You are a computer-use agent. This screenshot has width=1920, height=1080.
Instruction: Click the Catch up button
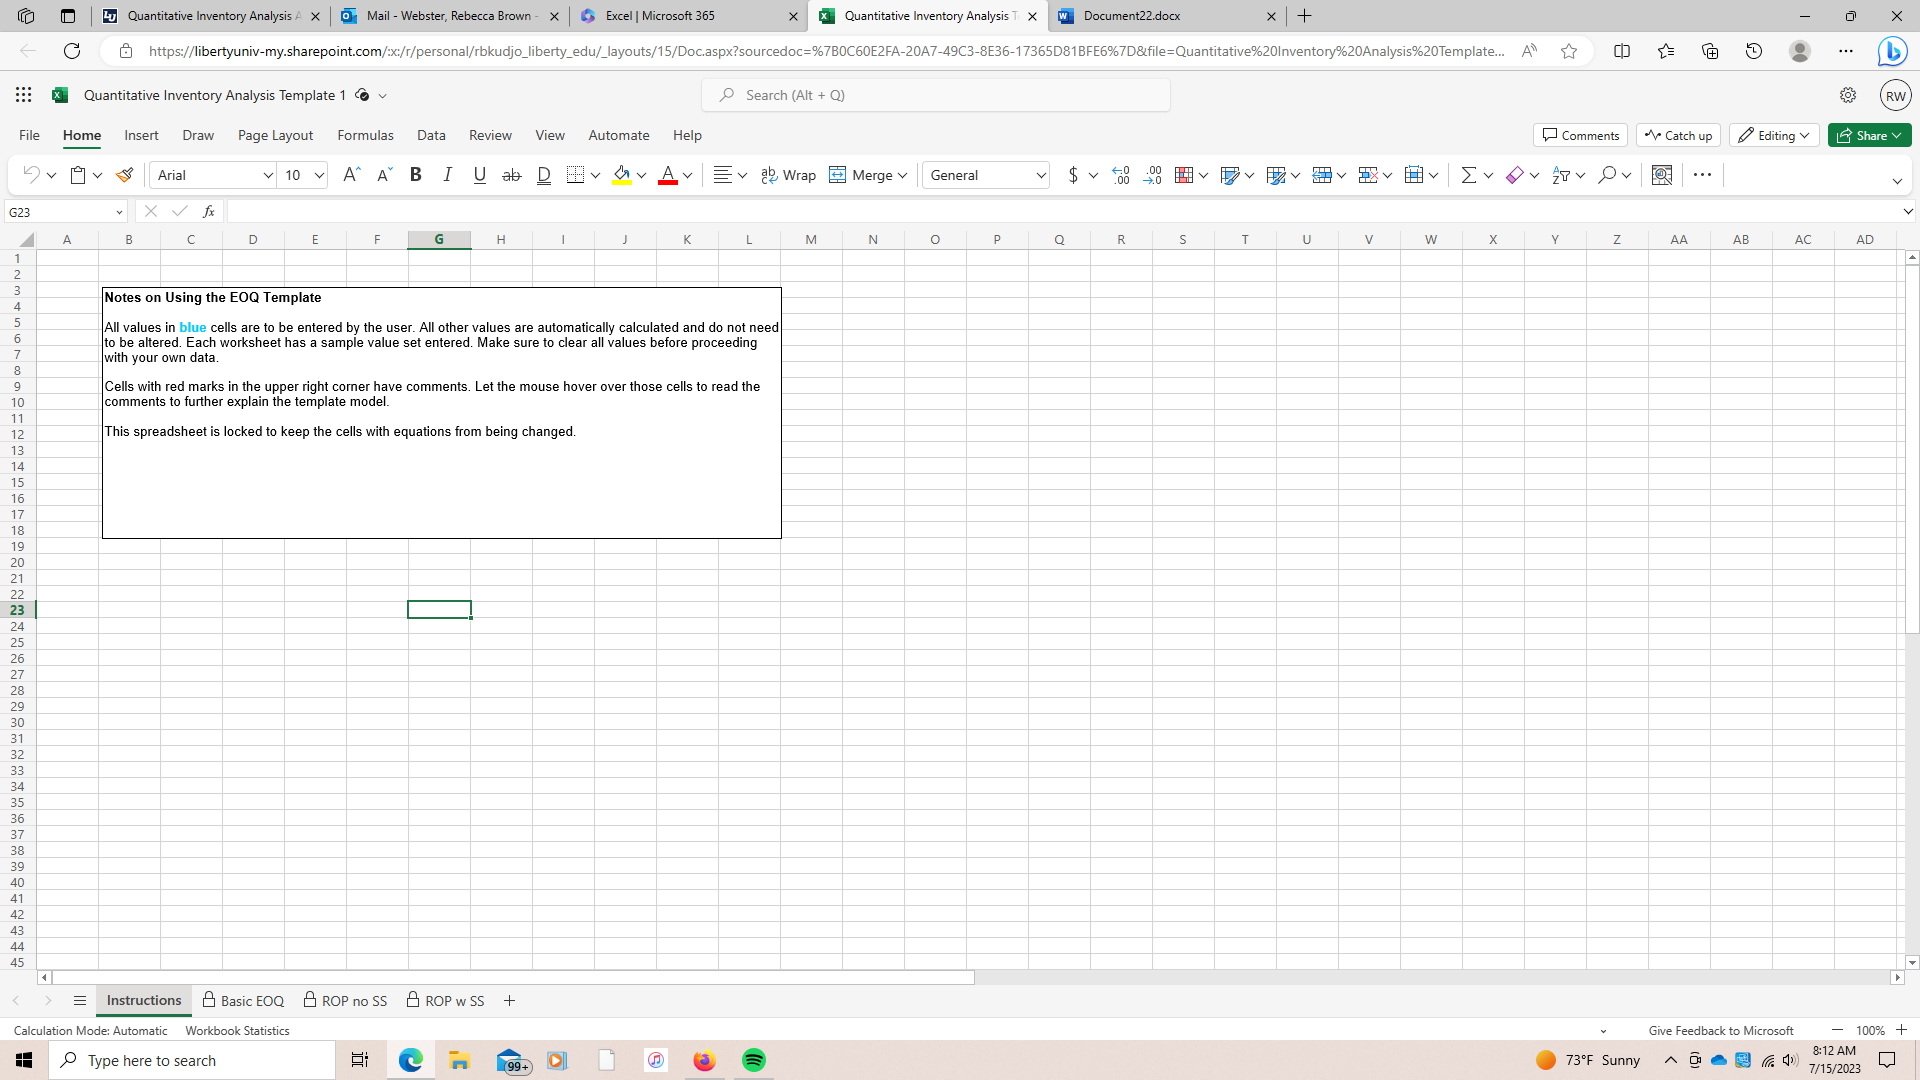1678,135
